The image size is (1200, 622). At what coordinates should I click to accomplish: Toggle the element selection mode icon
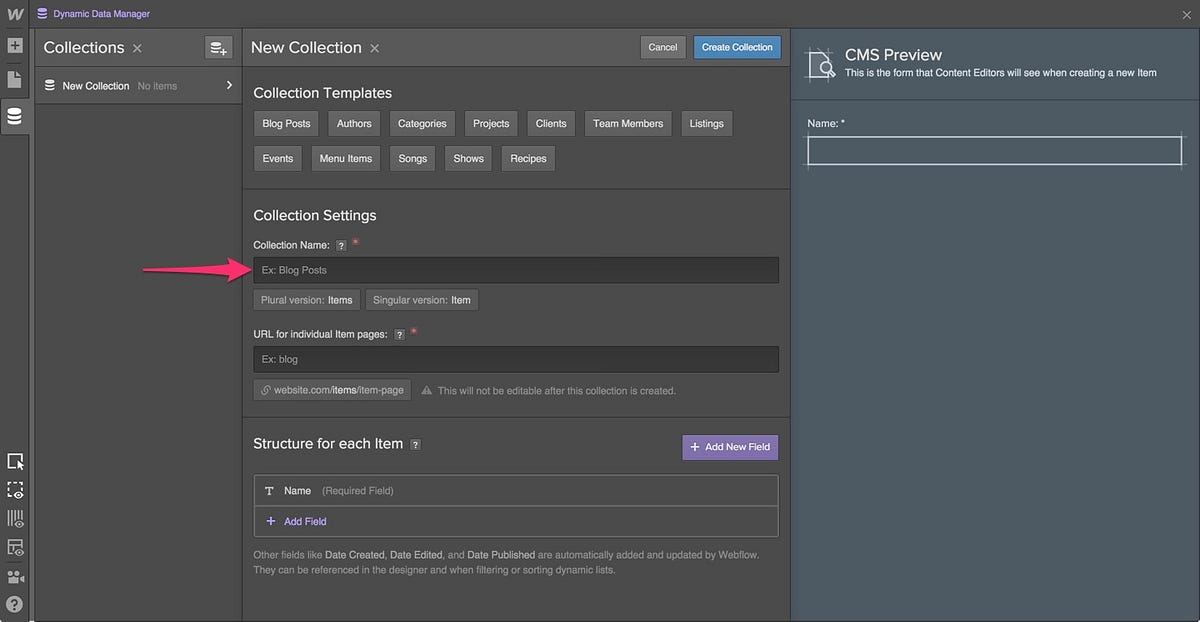15,461
